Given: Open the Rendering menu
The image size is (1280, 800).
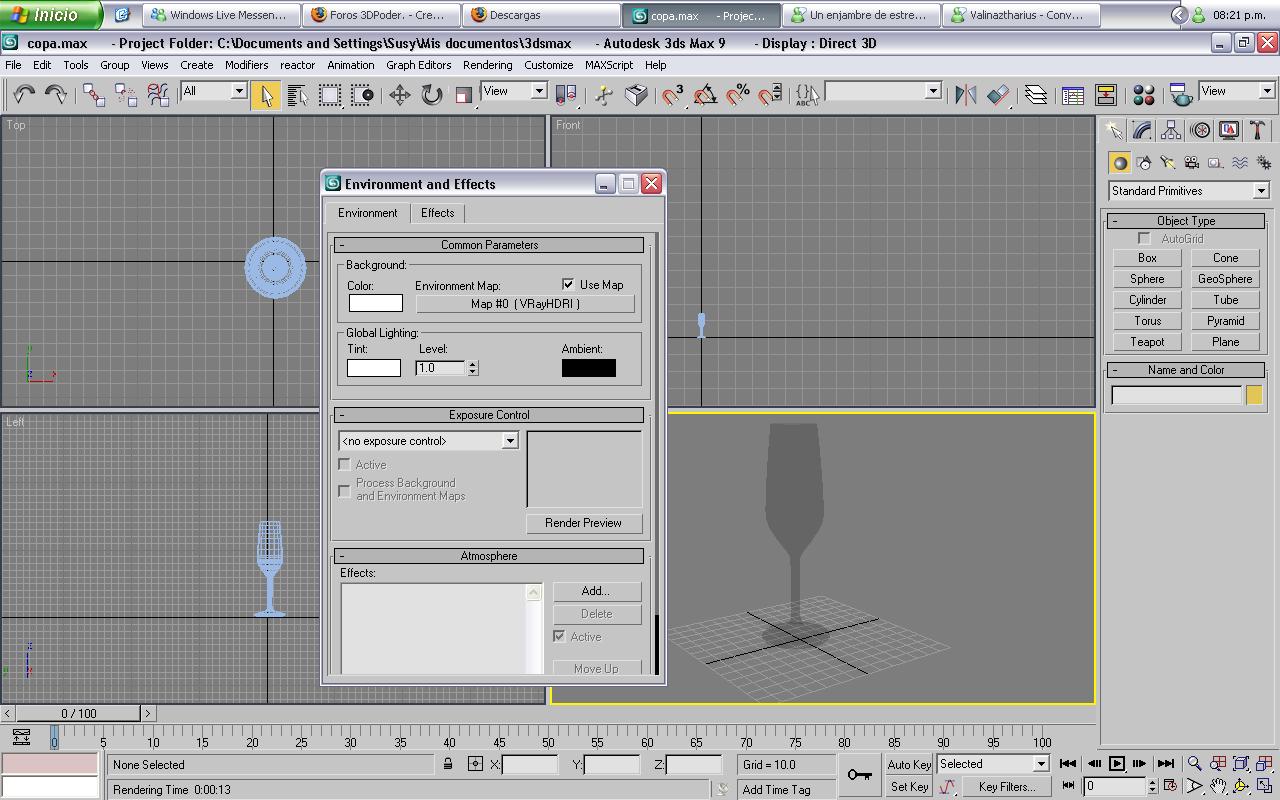Looking at the screenshot, I should (487, 65).
